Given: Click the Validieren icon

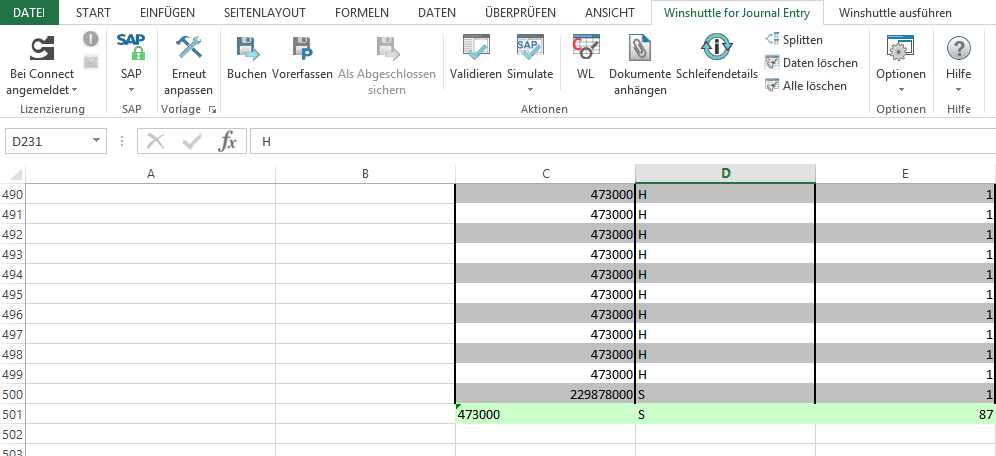Looking at the screenshot, I should click(476, 48).
